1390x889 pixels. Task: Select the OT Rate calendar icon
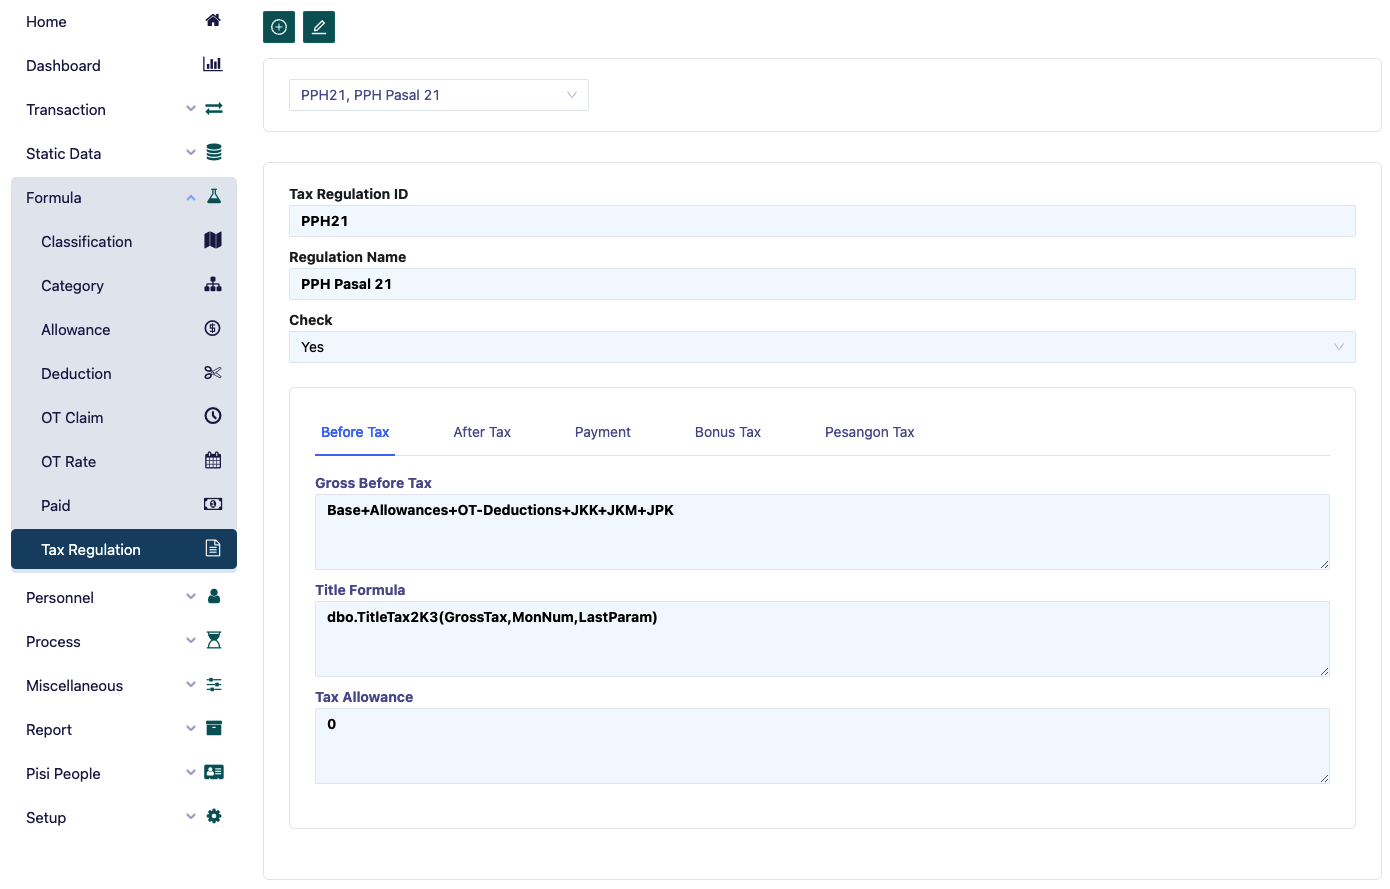tap(212, 461)
